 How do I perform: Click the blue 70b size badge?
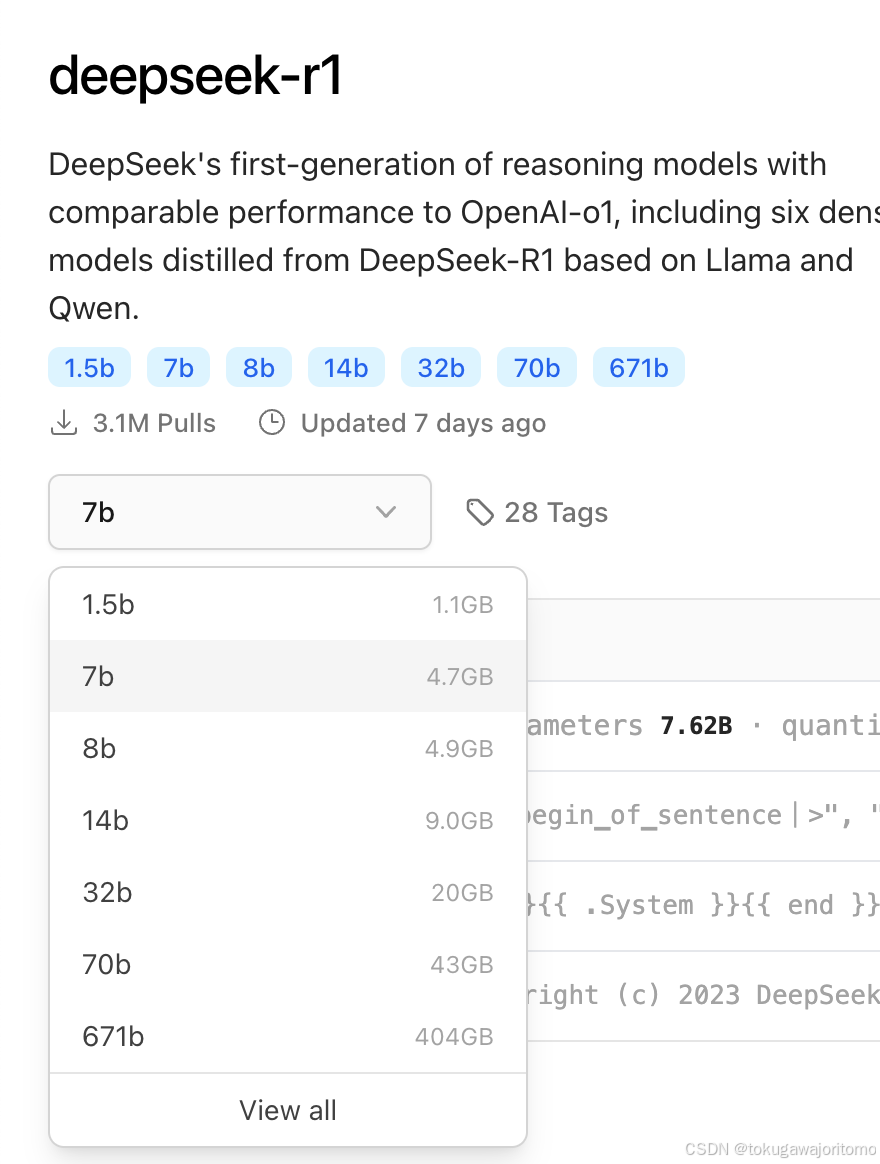tap(537, 367)
